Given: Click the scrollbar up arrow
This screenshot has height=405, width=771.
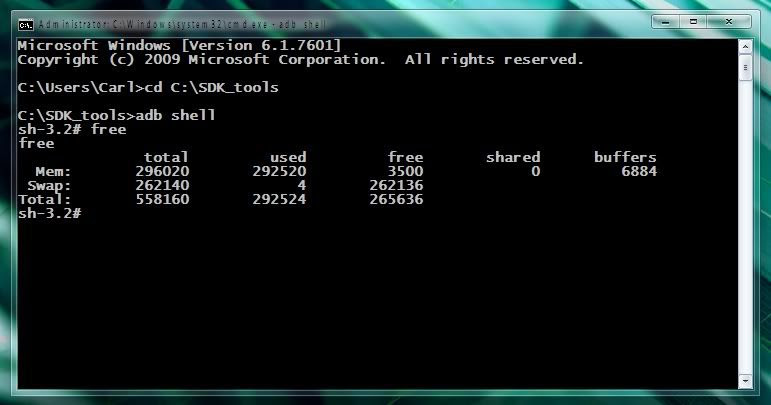Looking at the screenshot, I should click(745, 47).
